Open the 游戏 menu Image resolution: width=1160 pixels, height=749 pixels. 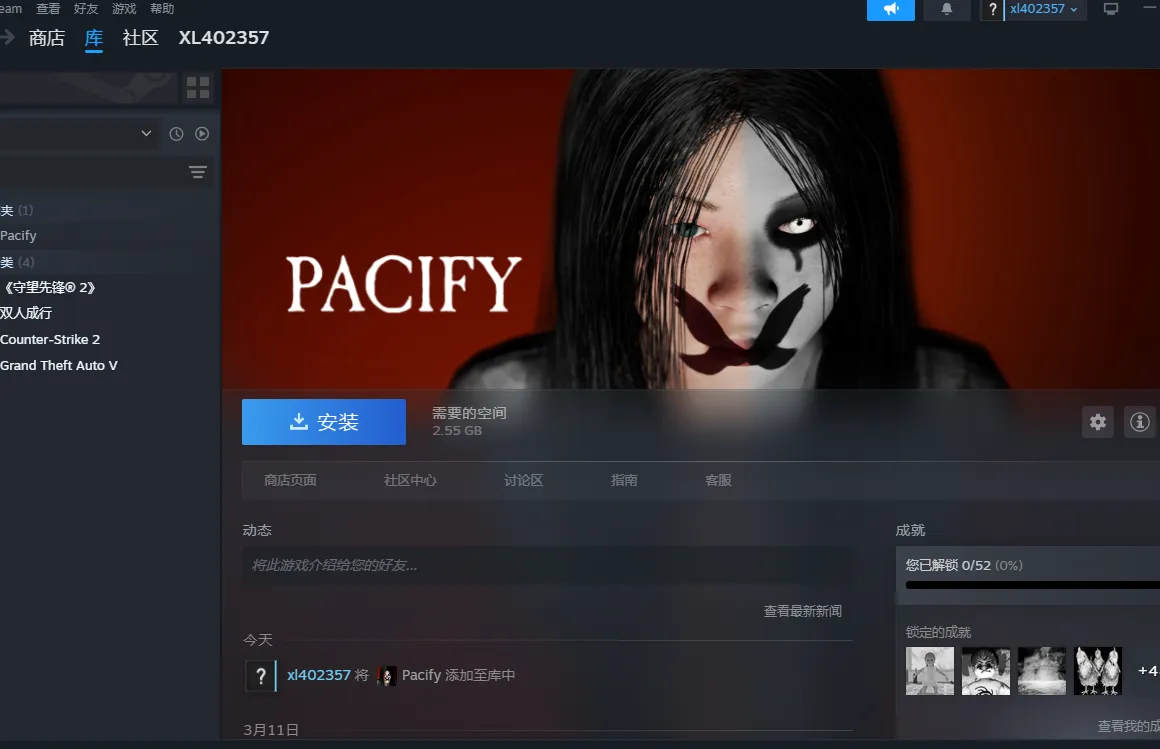point(124,8)
